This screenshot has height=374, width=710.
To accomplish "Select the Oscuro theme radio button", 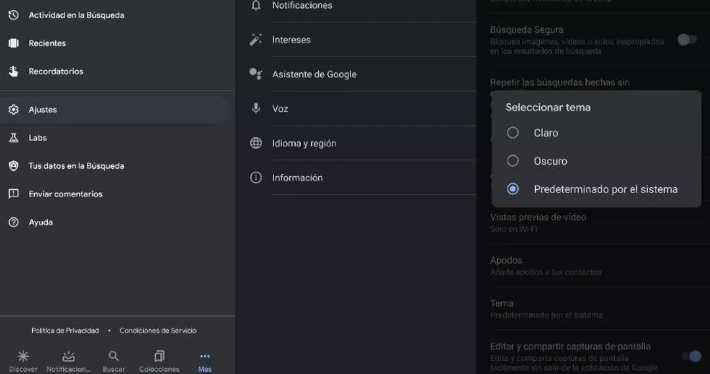I will [x=513, y=161].
